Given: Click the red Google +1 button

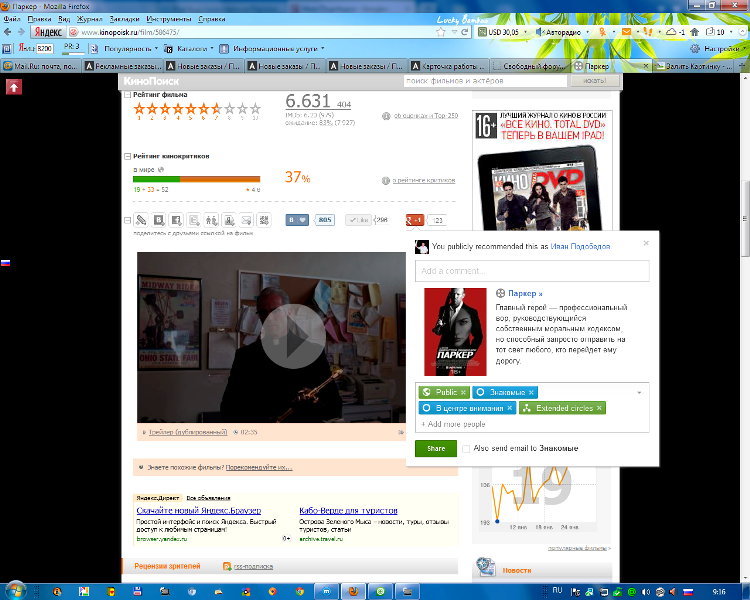Looking at the screenshot, I should pos(415,220).
